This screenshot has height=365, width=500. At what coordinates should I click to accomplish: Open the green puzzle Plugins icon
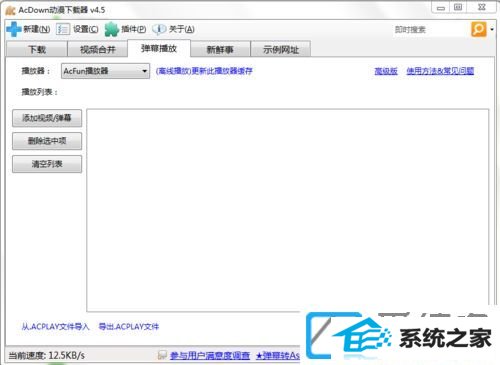pyautogui.click(x=112, y=29)
